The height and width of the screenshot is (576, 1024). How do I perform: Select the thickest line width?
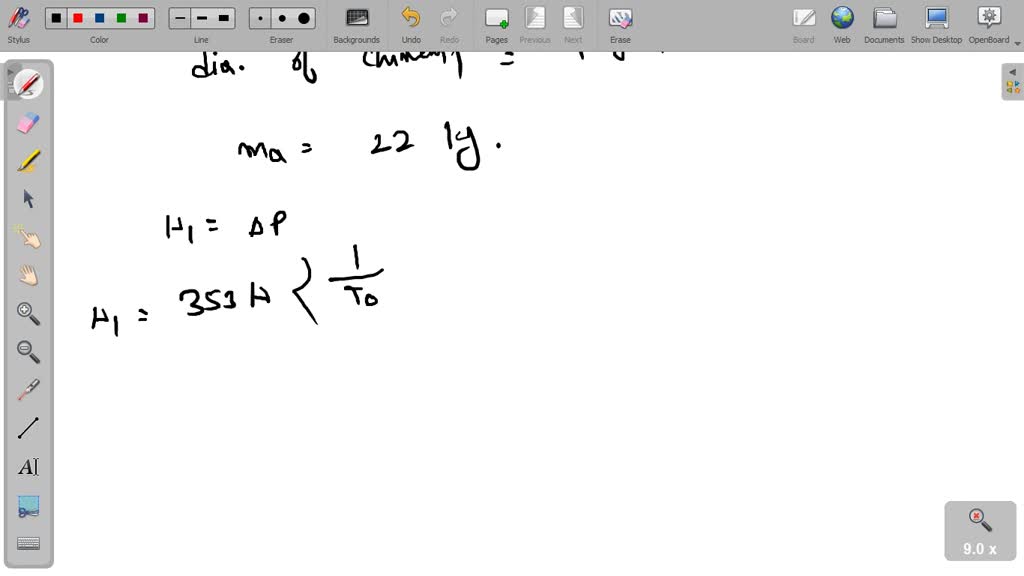click(224, 18)
